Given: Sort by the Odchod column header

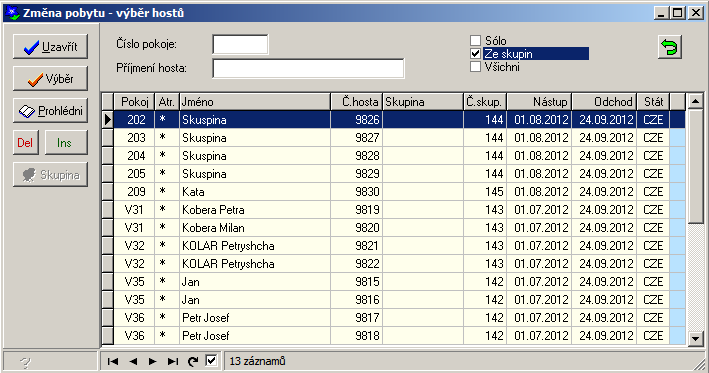Looking at the screenshot, I should (x=605, y=102).
